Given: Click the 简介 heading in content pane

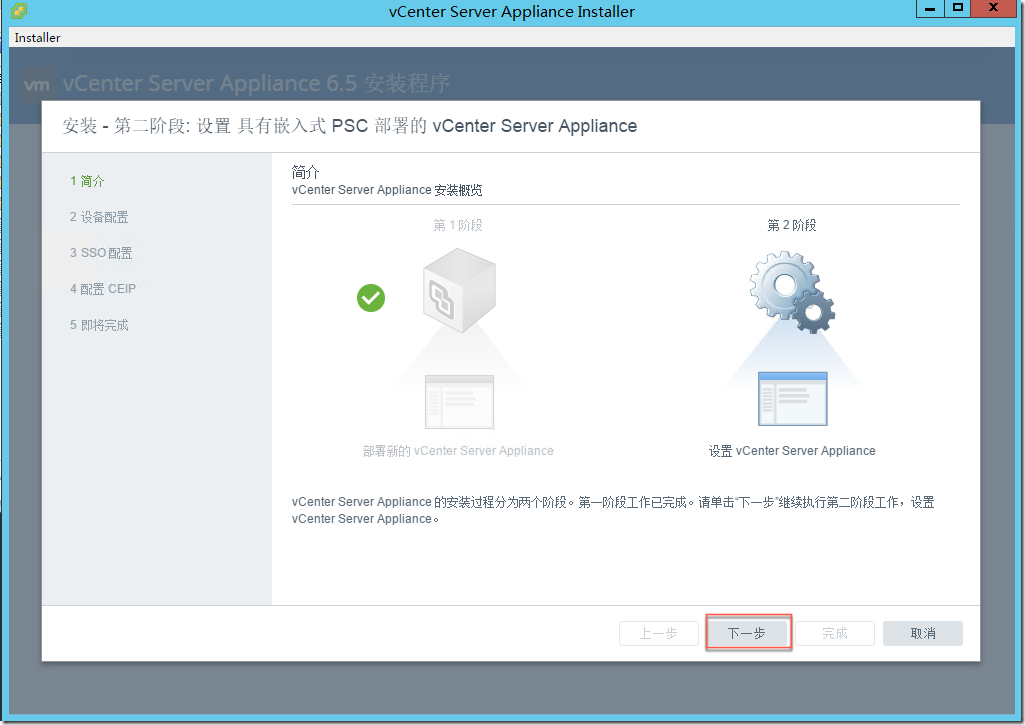Looking at the screenshot, I should point(305,172).
